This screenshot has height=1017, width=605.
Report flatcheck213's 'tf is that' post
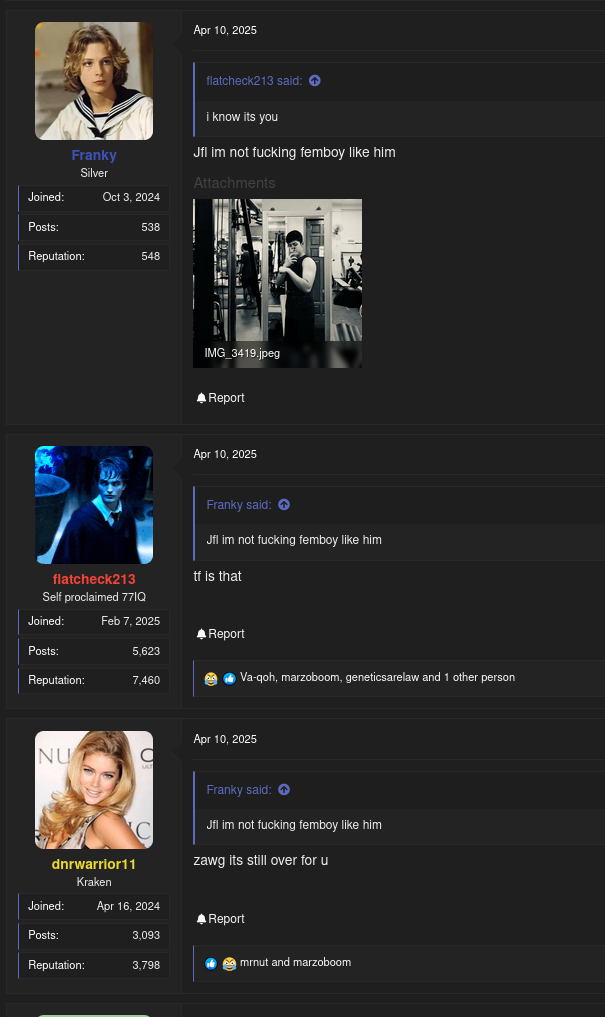point(221,634)
